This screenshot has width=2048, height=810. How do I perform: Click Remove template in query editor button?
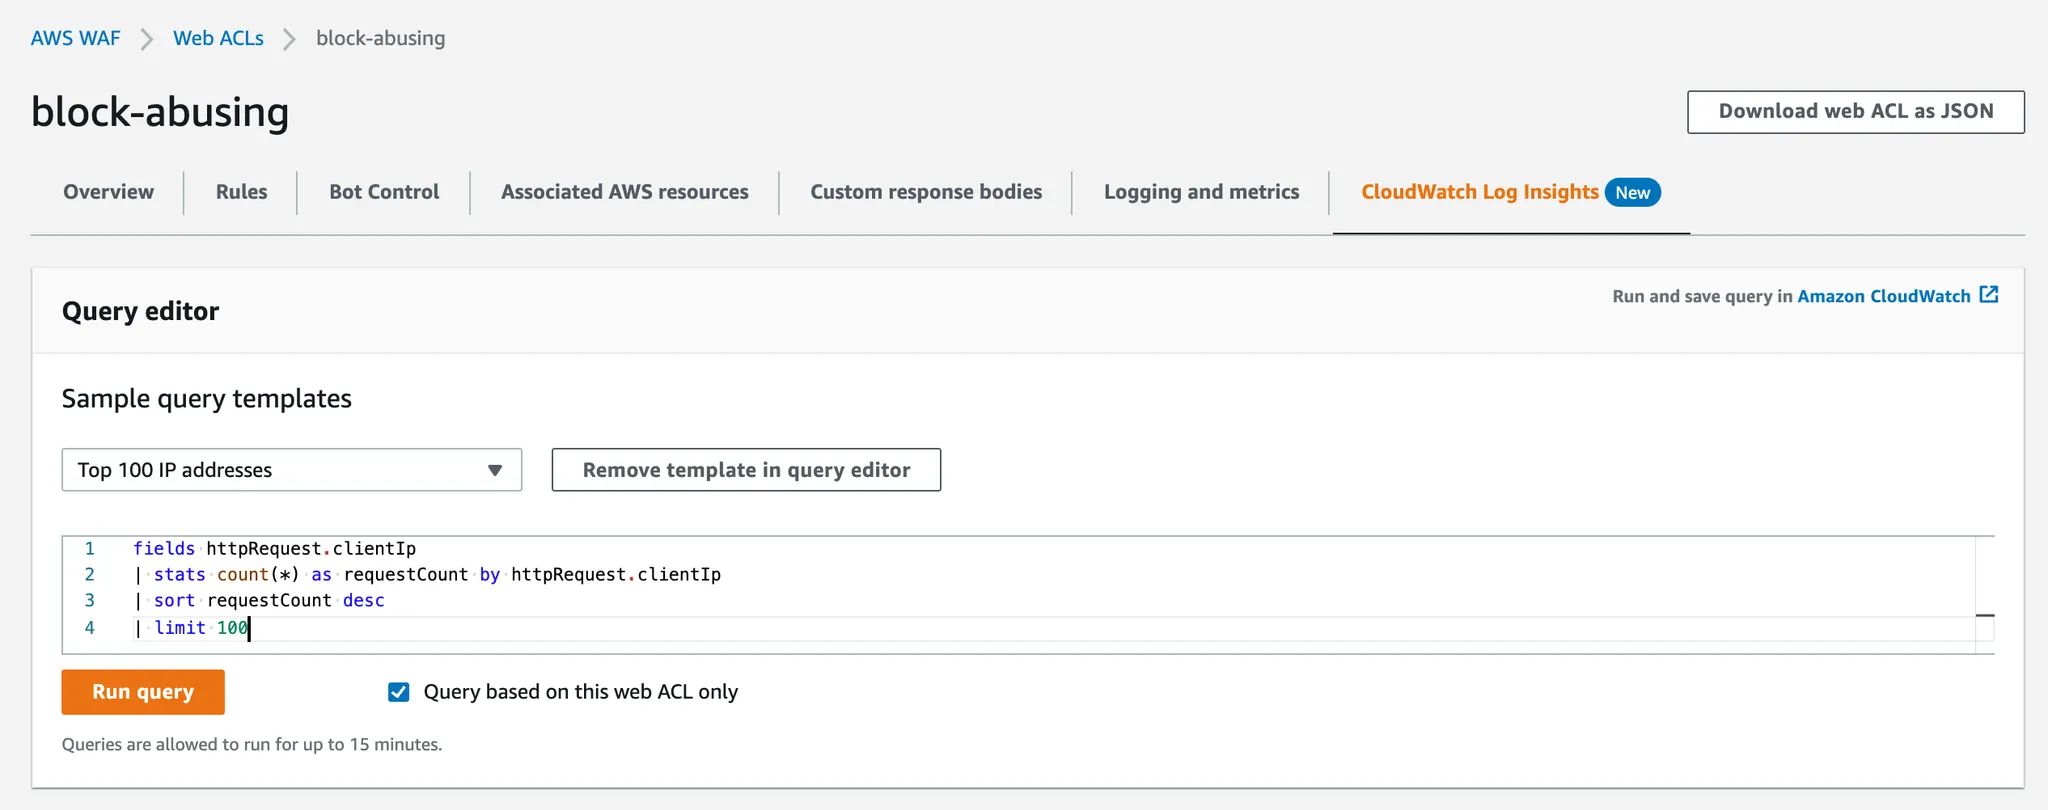pos(746,470)
